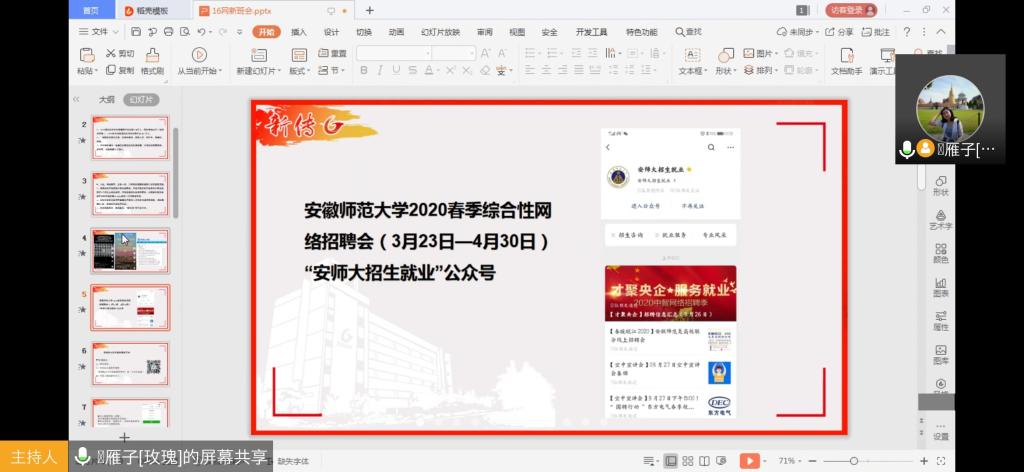Toggle italic formatting
Screen dimensions: 1024x472
click(381, 71)
